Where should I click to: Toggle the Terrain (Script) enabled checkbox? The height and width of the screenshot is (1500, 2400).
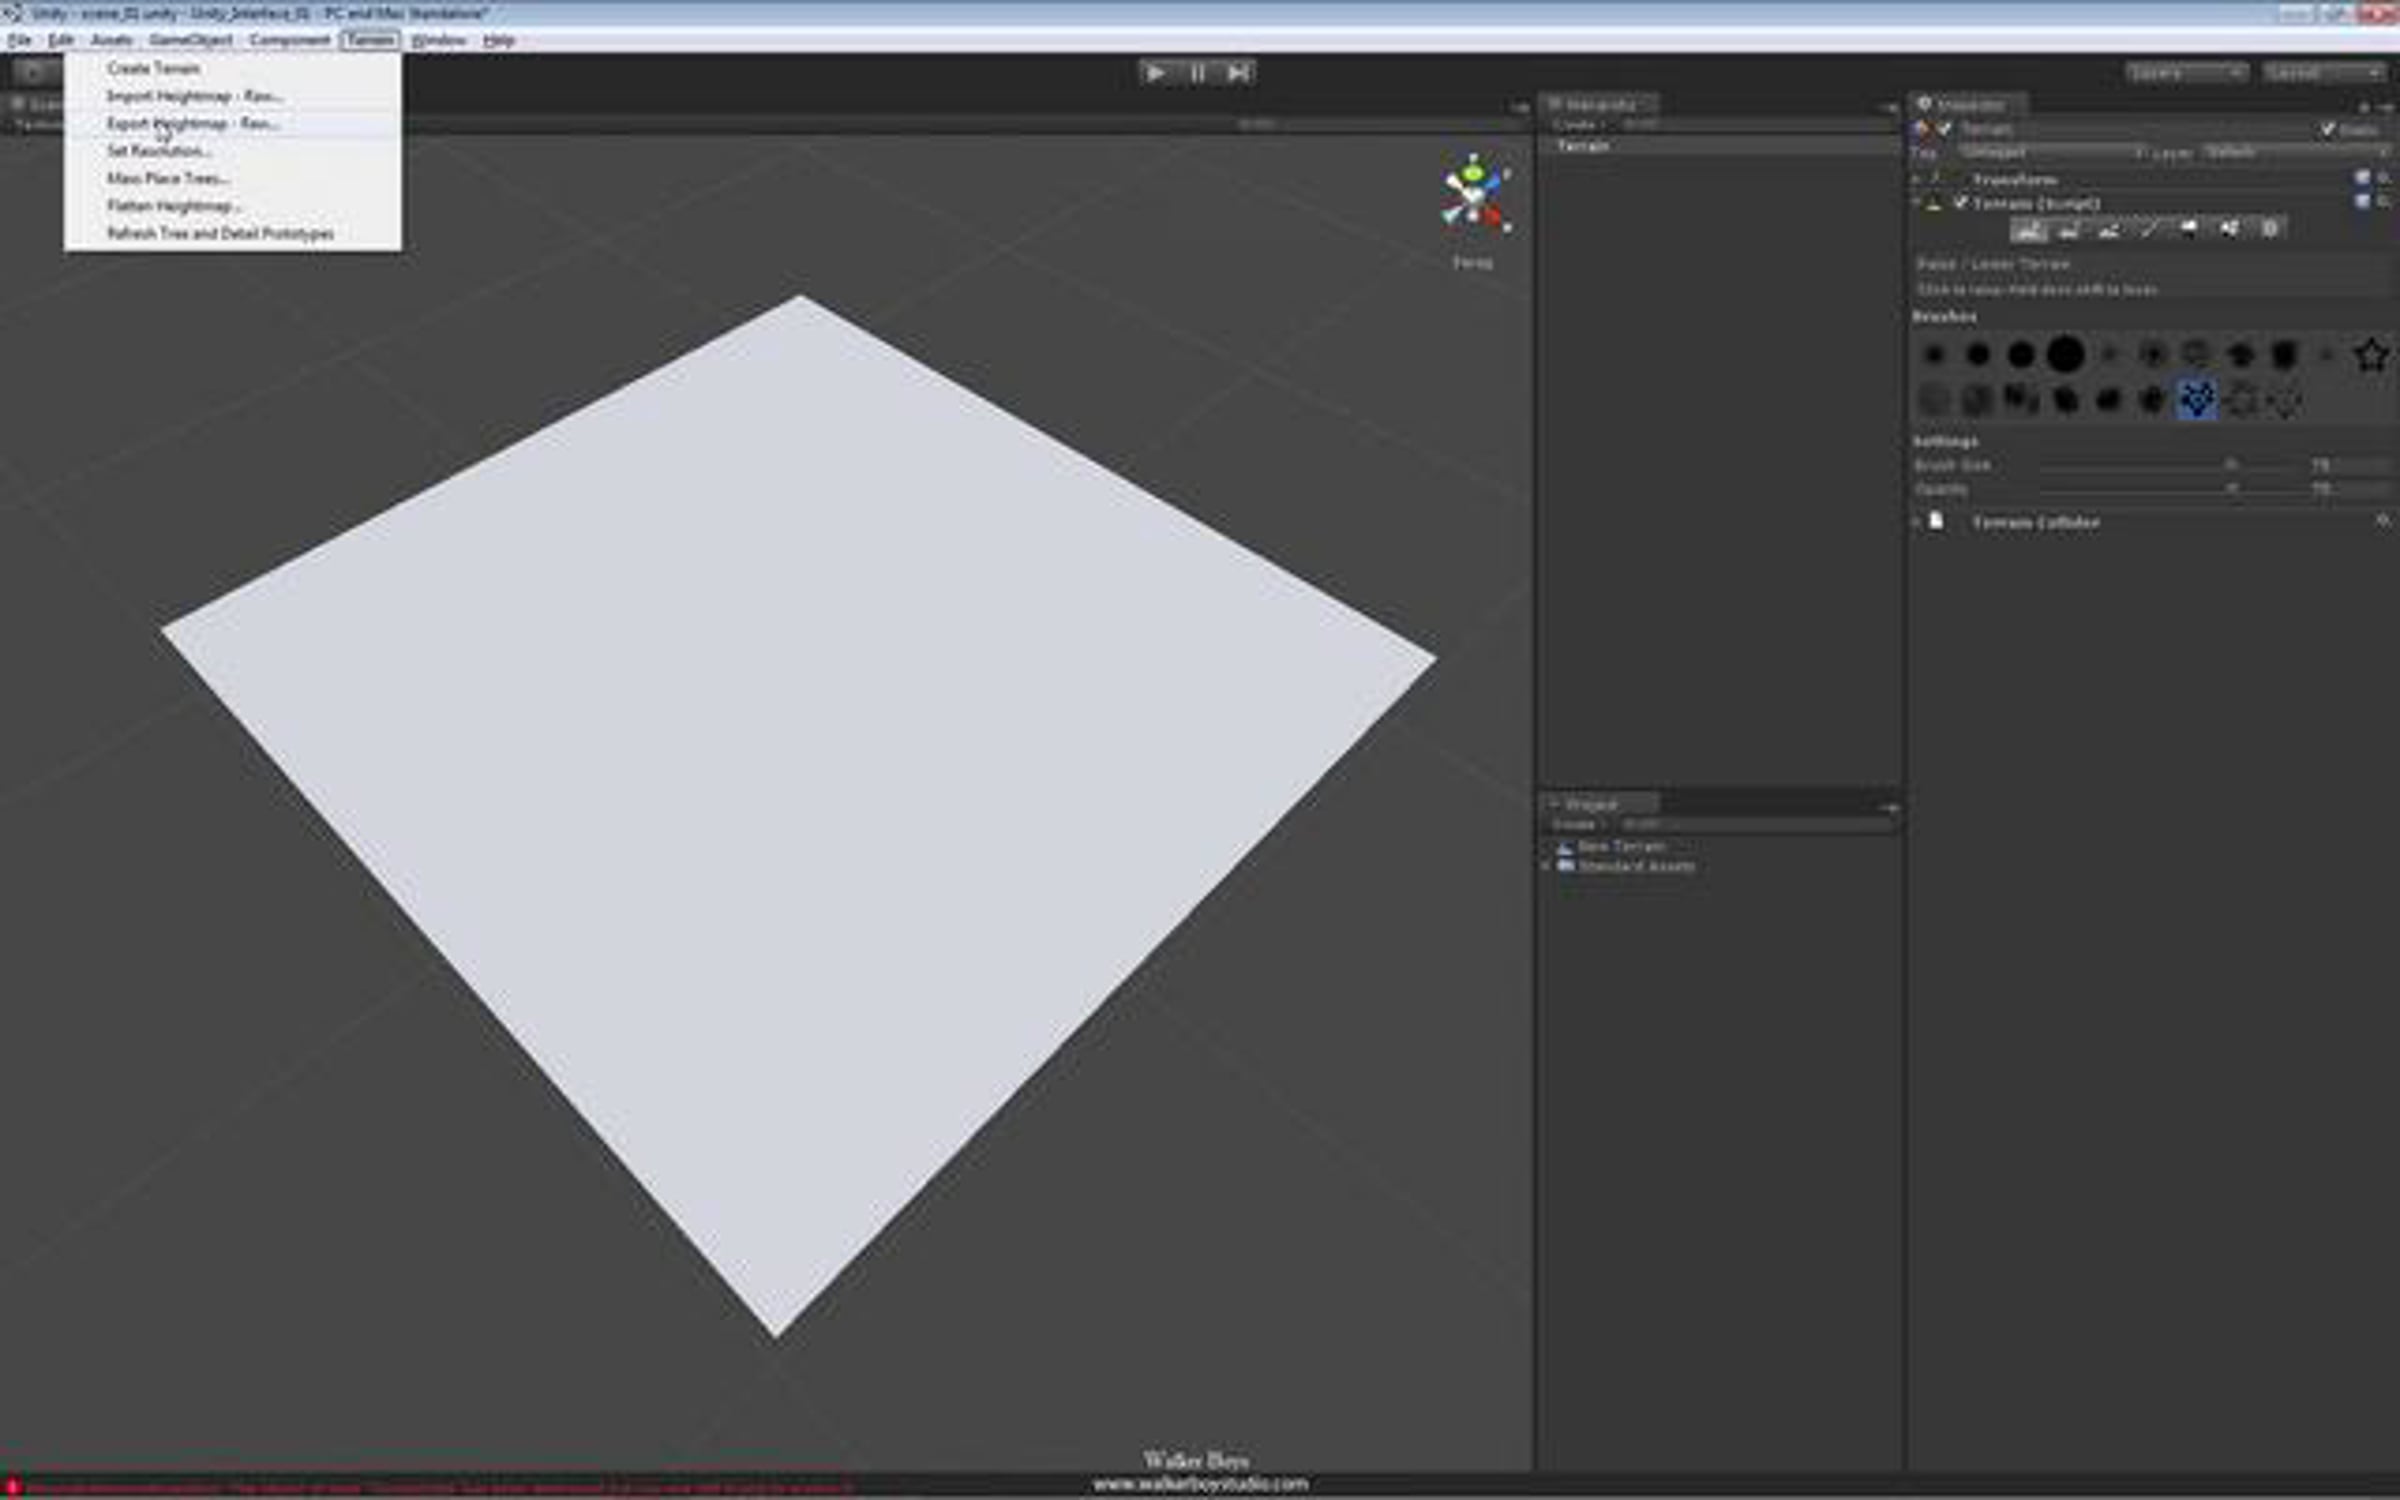pyautogui.click(x=1960, y=203)
